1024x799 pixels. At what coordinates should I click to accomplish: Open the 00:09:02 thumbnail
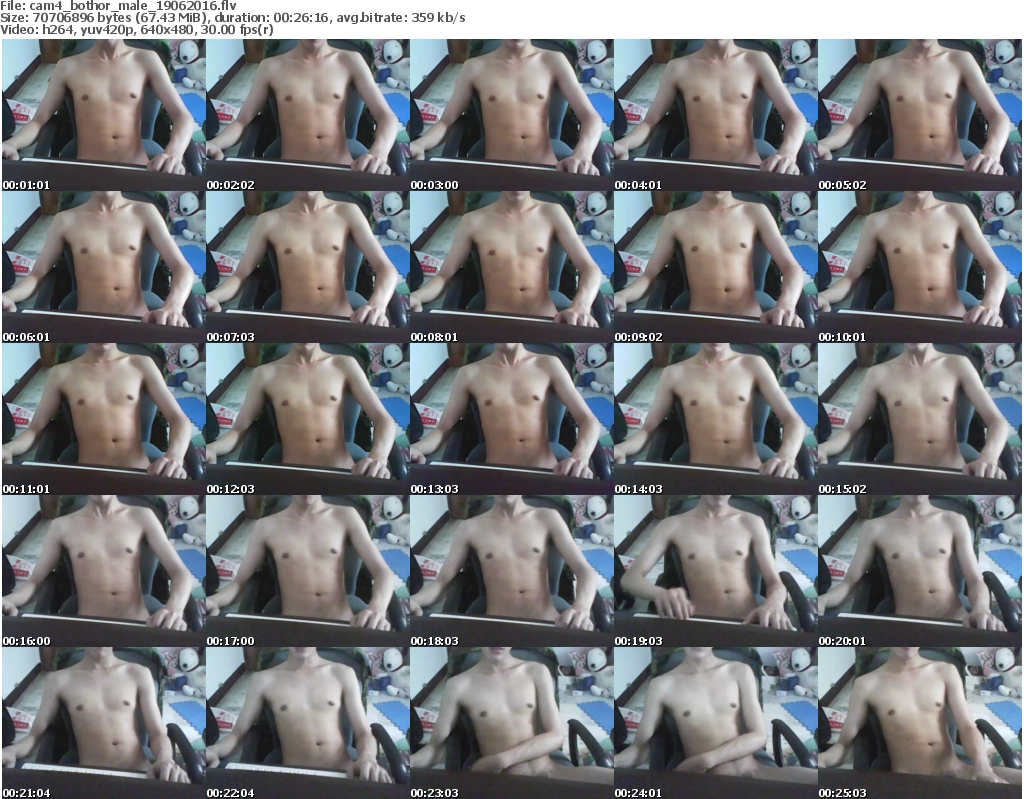point(716,267)
